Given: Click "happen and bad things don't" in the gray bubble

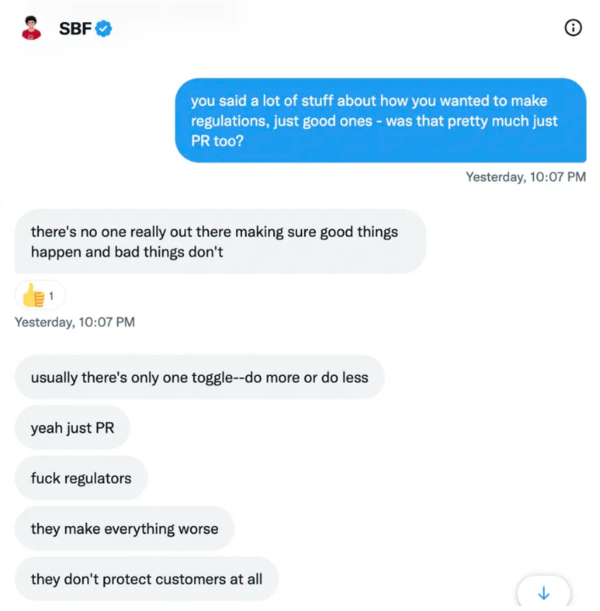Looking at the screenshot, I should click(x=127, y=252).
